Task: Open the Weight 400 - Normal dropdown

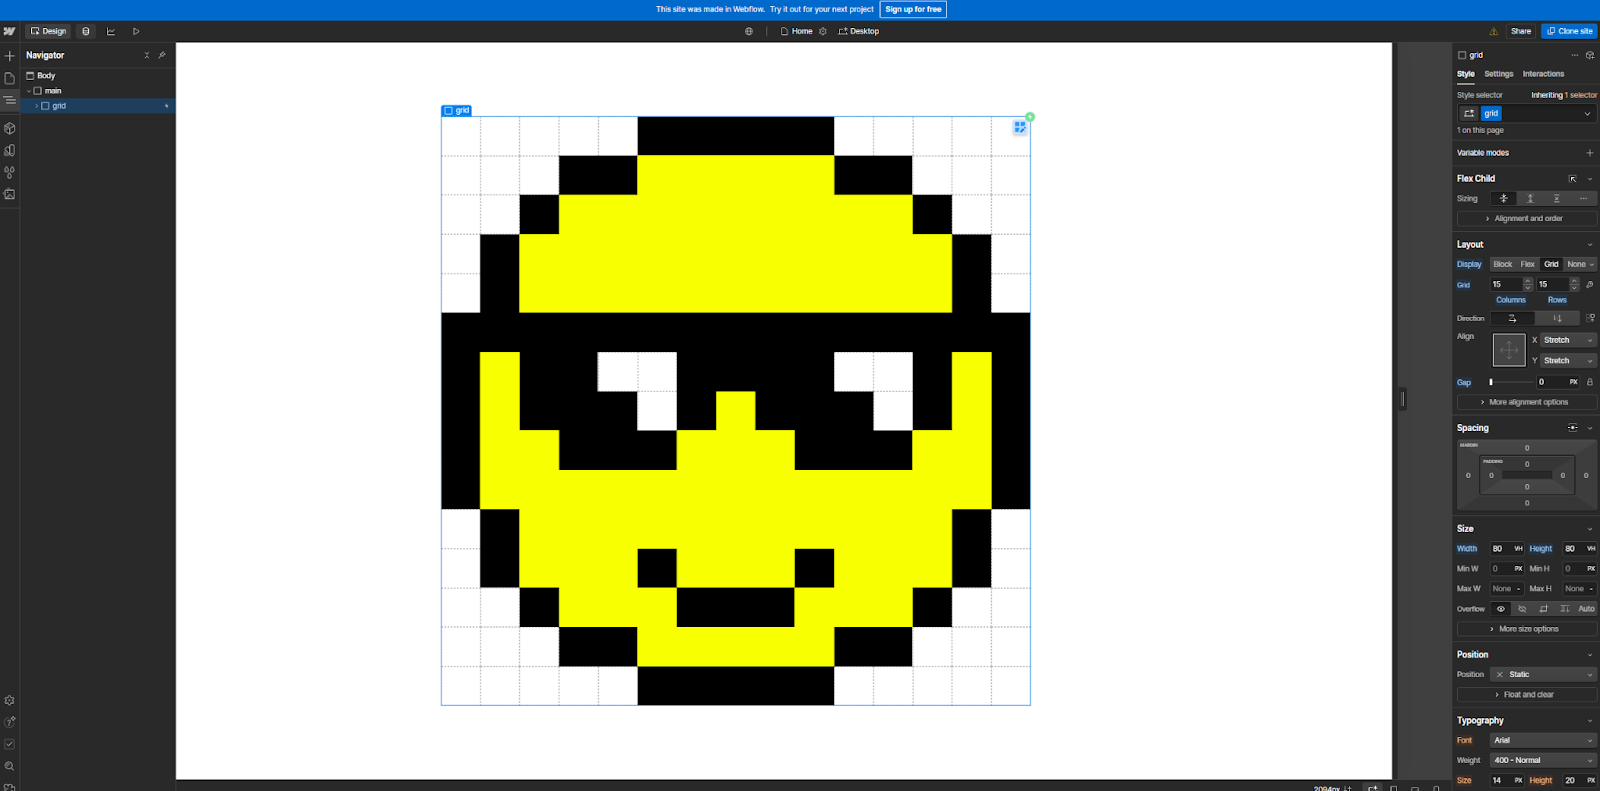Action: pos(1543,760)
